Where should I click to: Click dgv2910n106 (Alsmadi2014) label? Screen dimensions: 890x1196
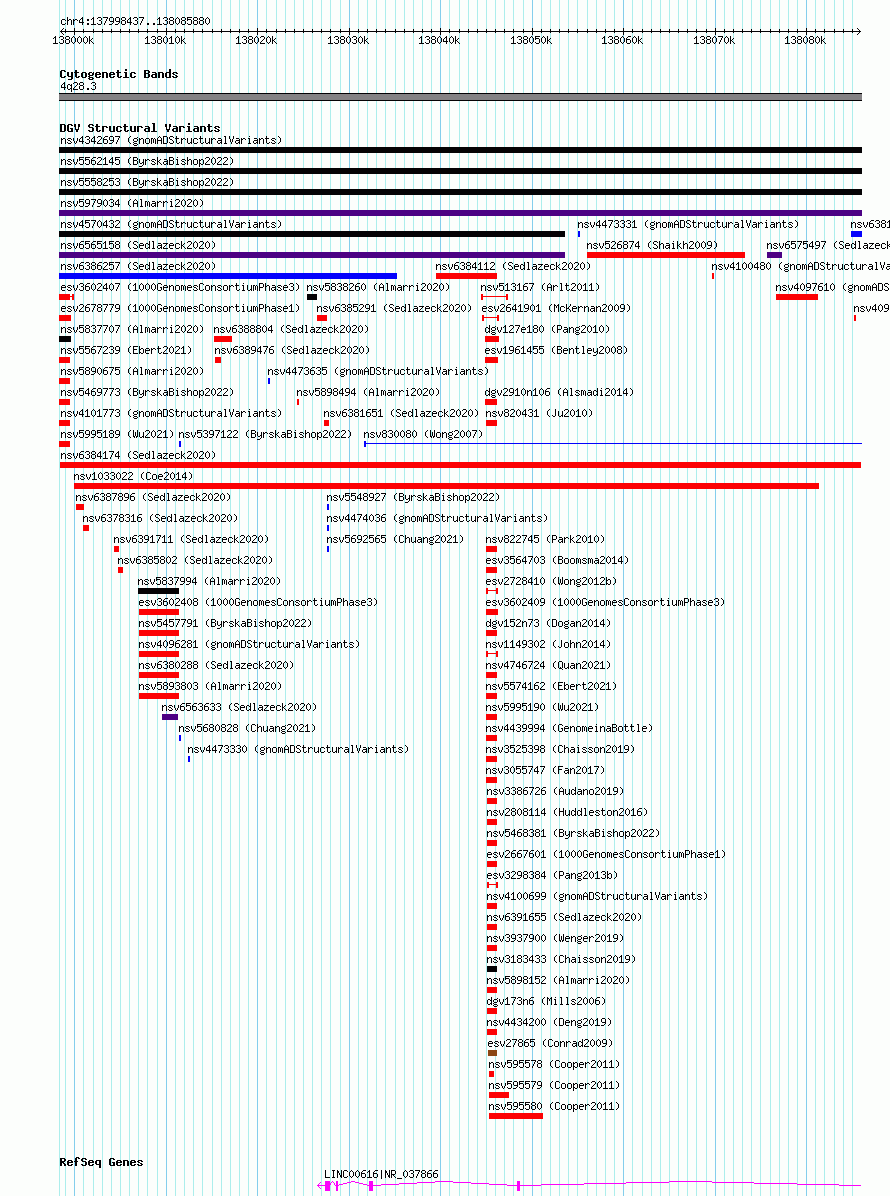point(559,392)
